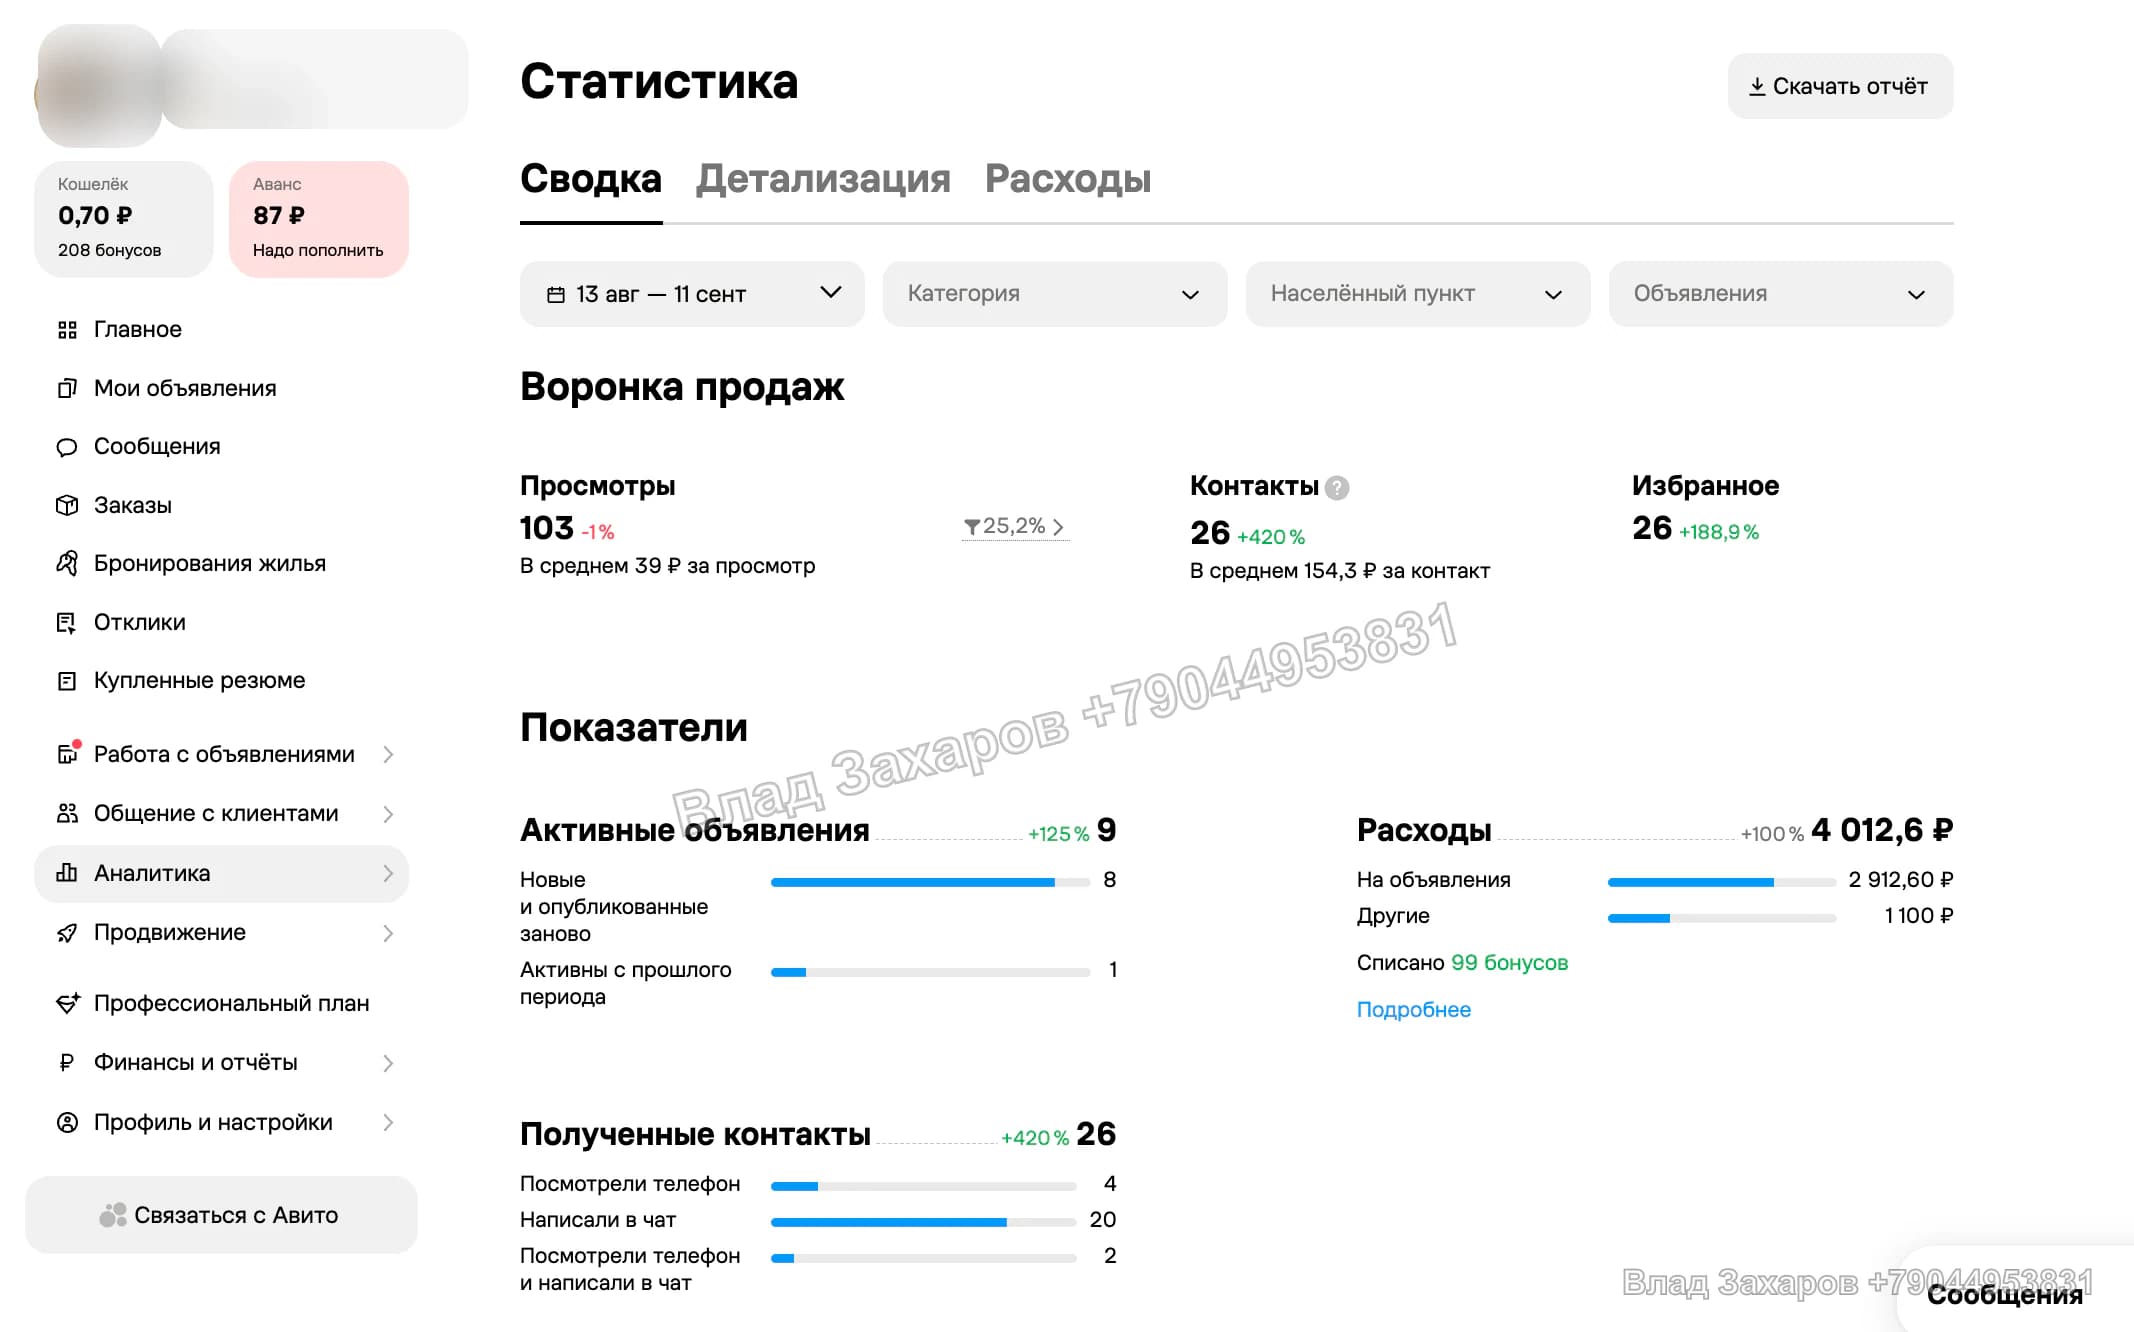Click the Профиль и настройки icon
This screenshot has height=1332, width=2134.
click(67, 1122)
